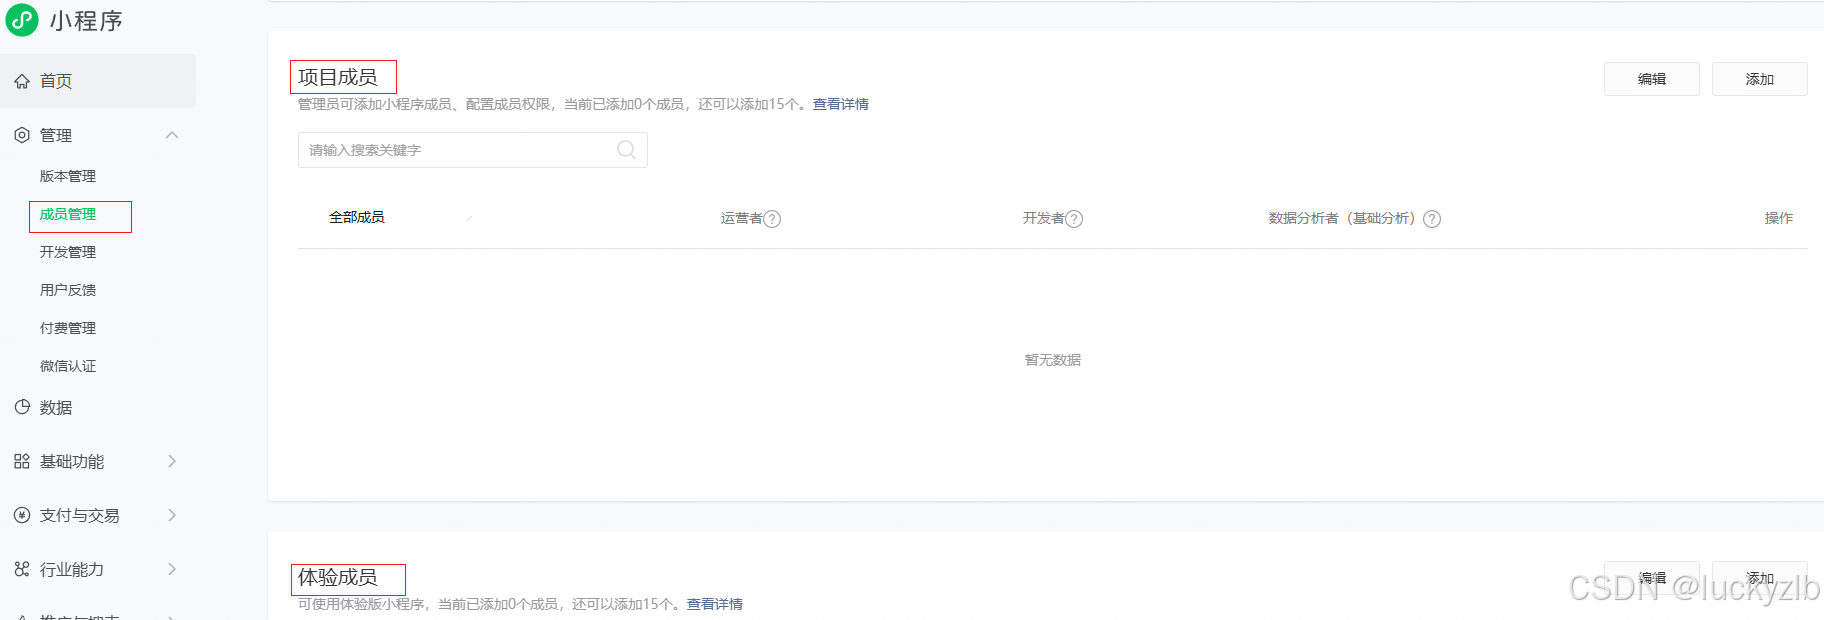Viewport: 1824px width, 620px height.
Task: Expand the 基础功能 menu chevron
Action: [172, 461]
